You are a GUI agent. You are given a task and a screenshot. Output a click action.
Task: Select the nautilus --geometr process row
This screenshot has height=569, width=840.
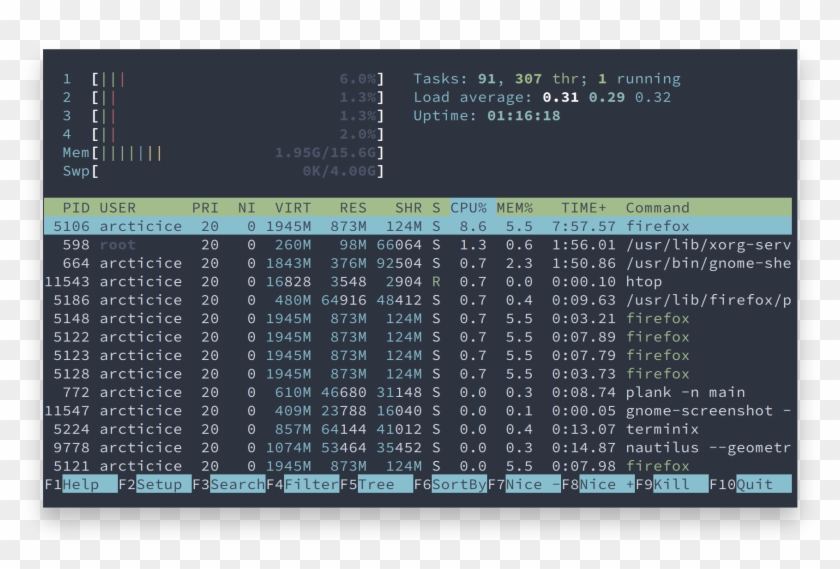418,448
